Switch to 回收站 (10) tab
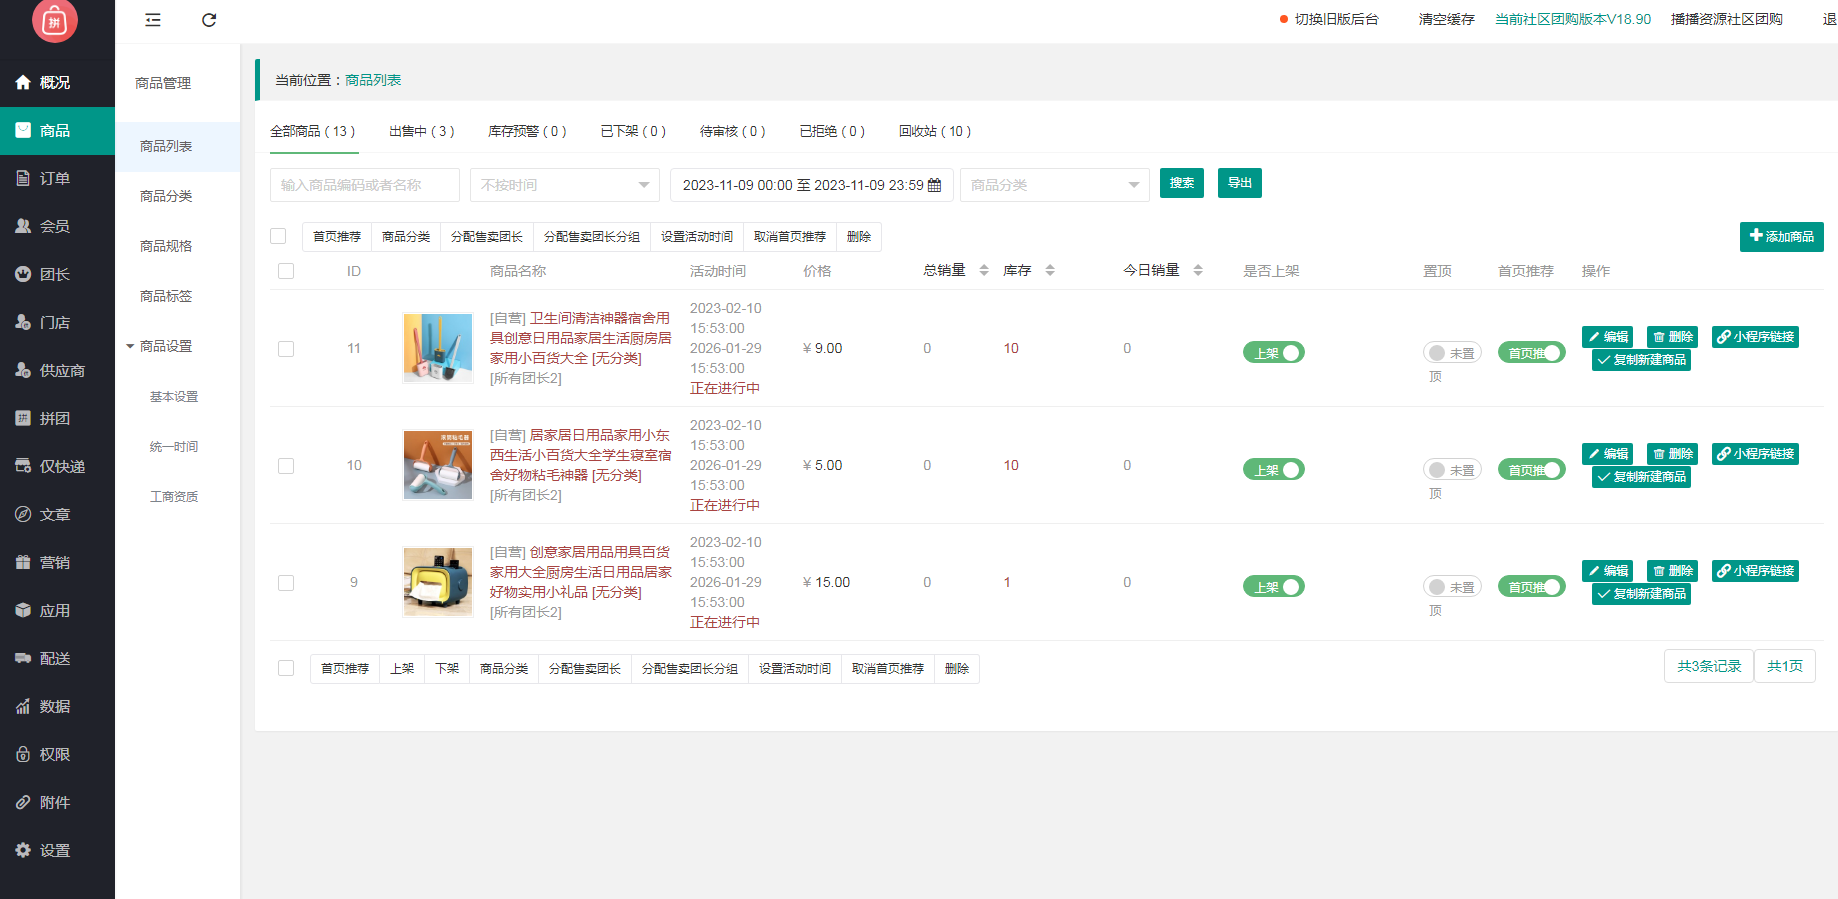 pyautogui.click(x=934, y=131)
